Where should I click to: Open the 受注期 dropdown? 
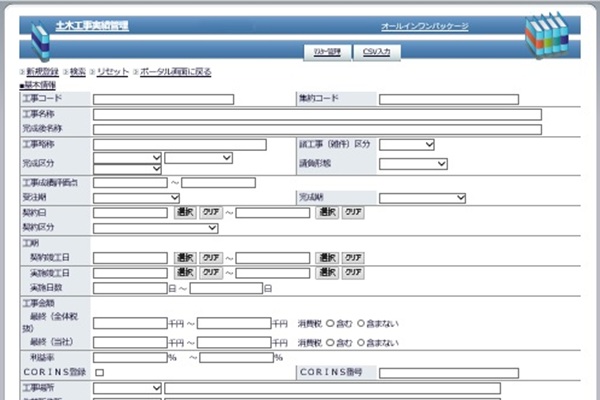tap(136, 198)
